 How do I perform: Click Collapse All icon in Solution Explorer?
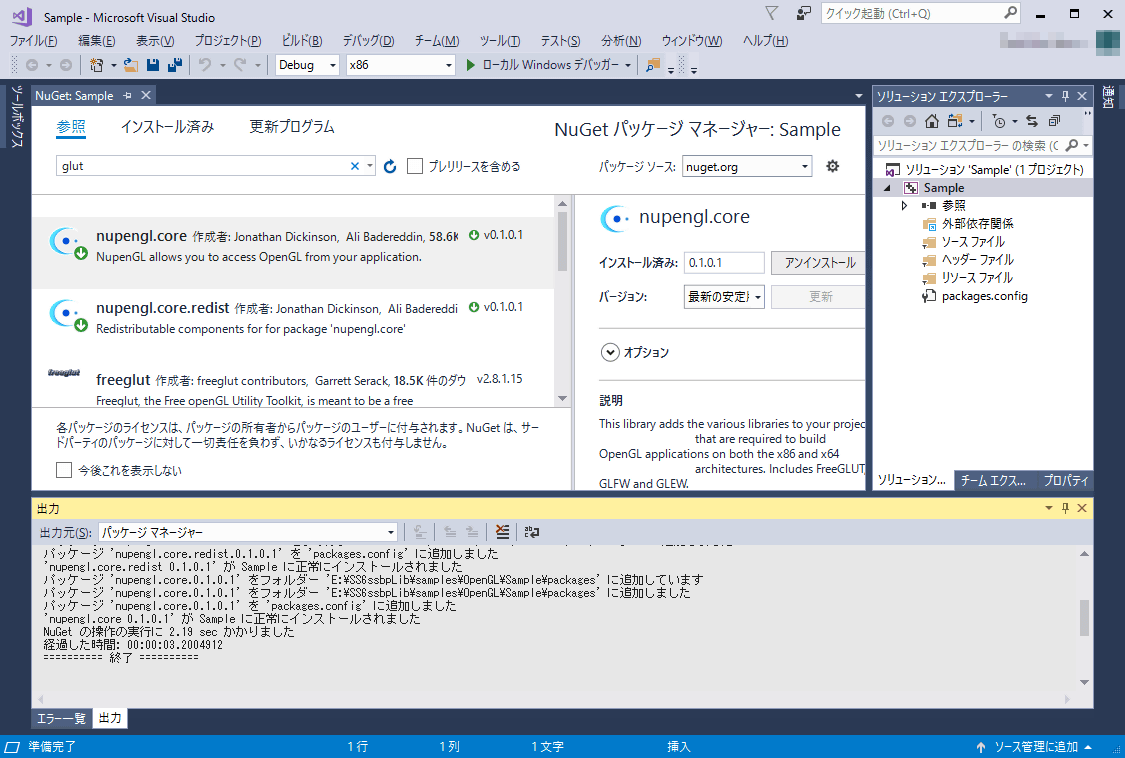pos(1054,121)
